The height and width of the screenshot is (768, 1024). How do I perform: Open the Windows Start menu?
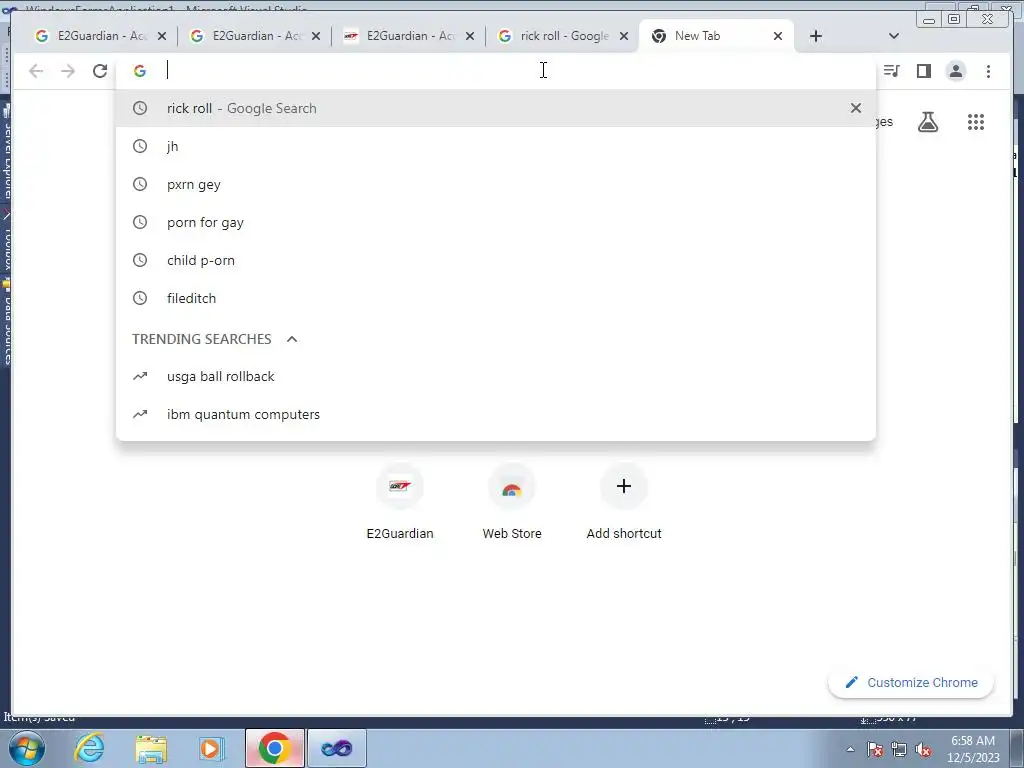pyautogui.click(x=25, y=748)
